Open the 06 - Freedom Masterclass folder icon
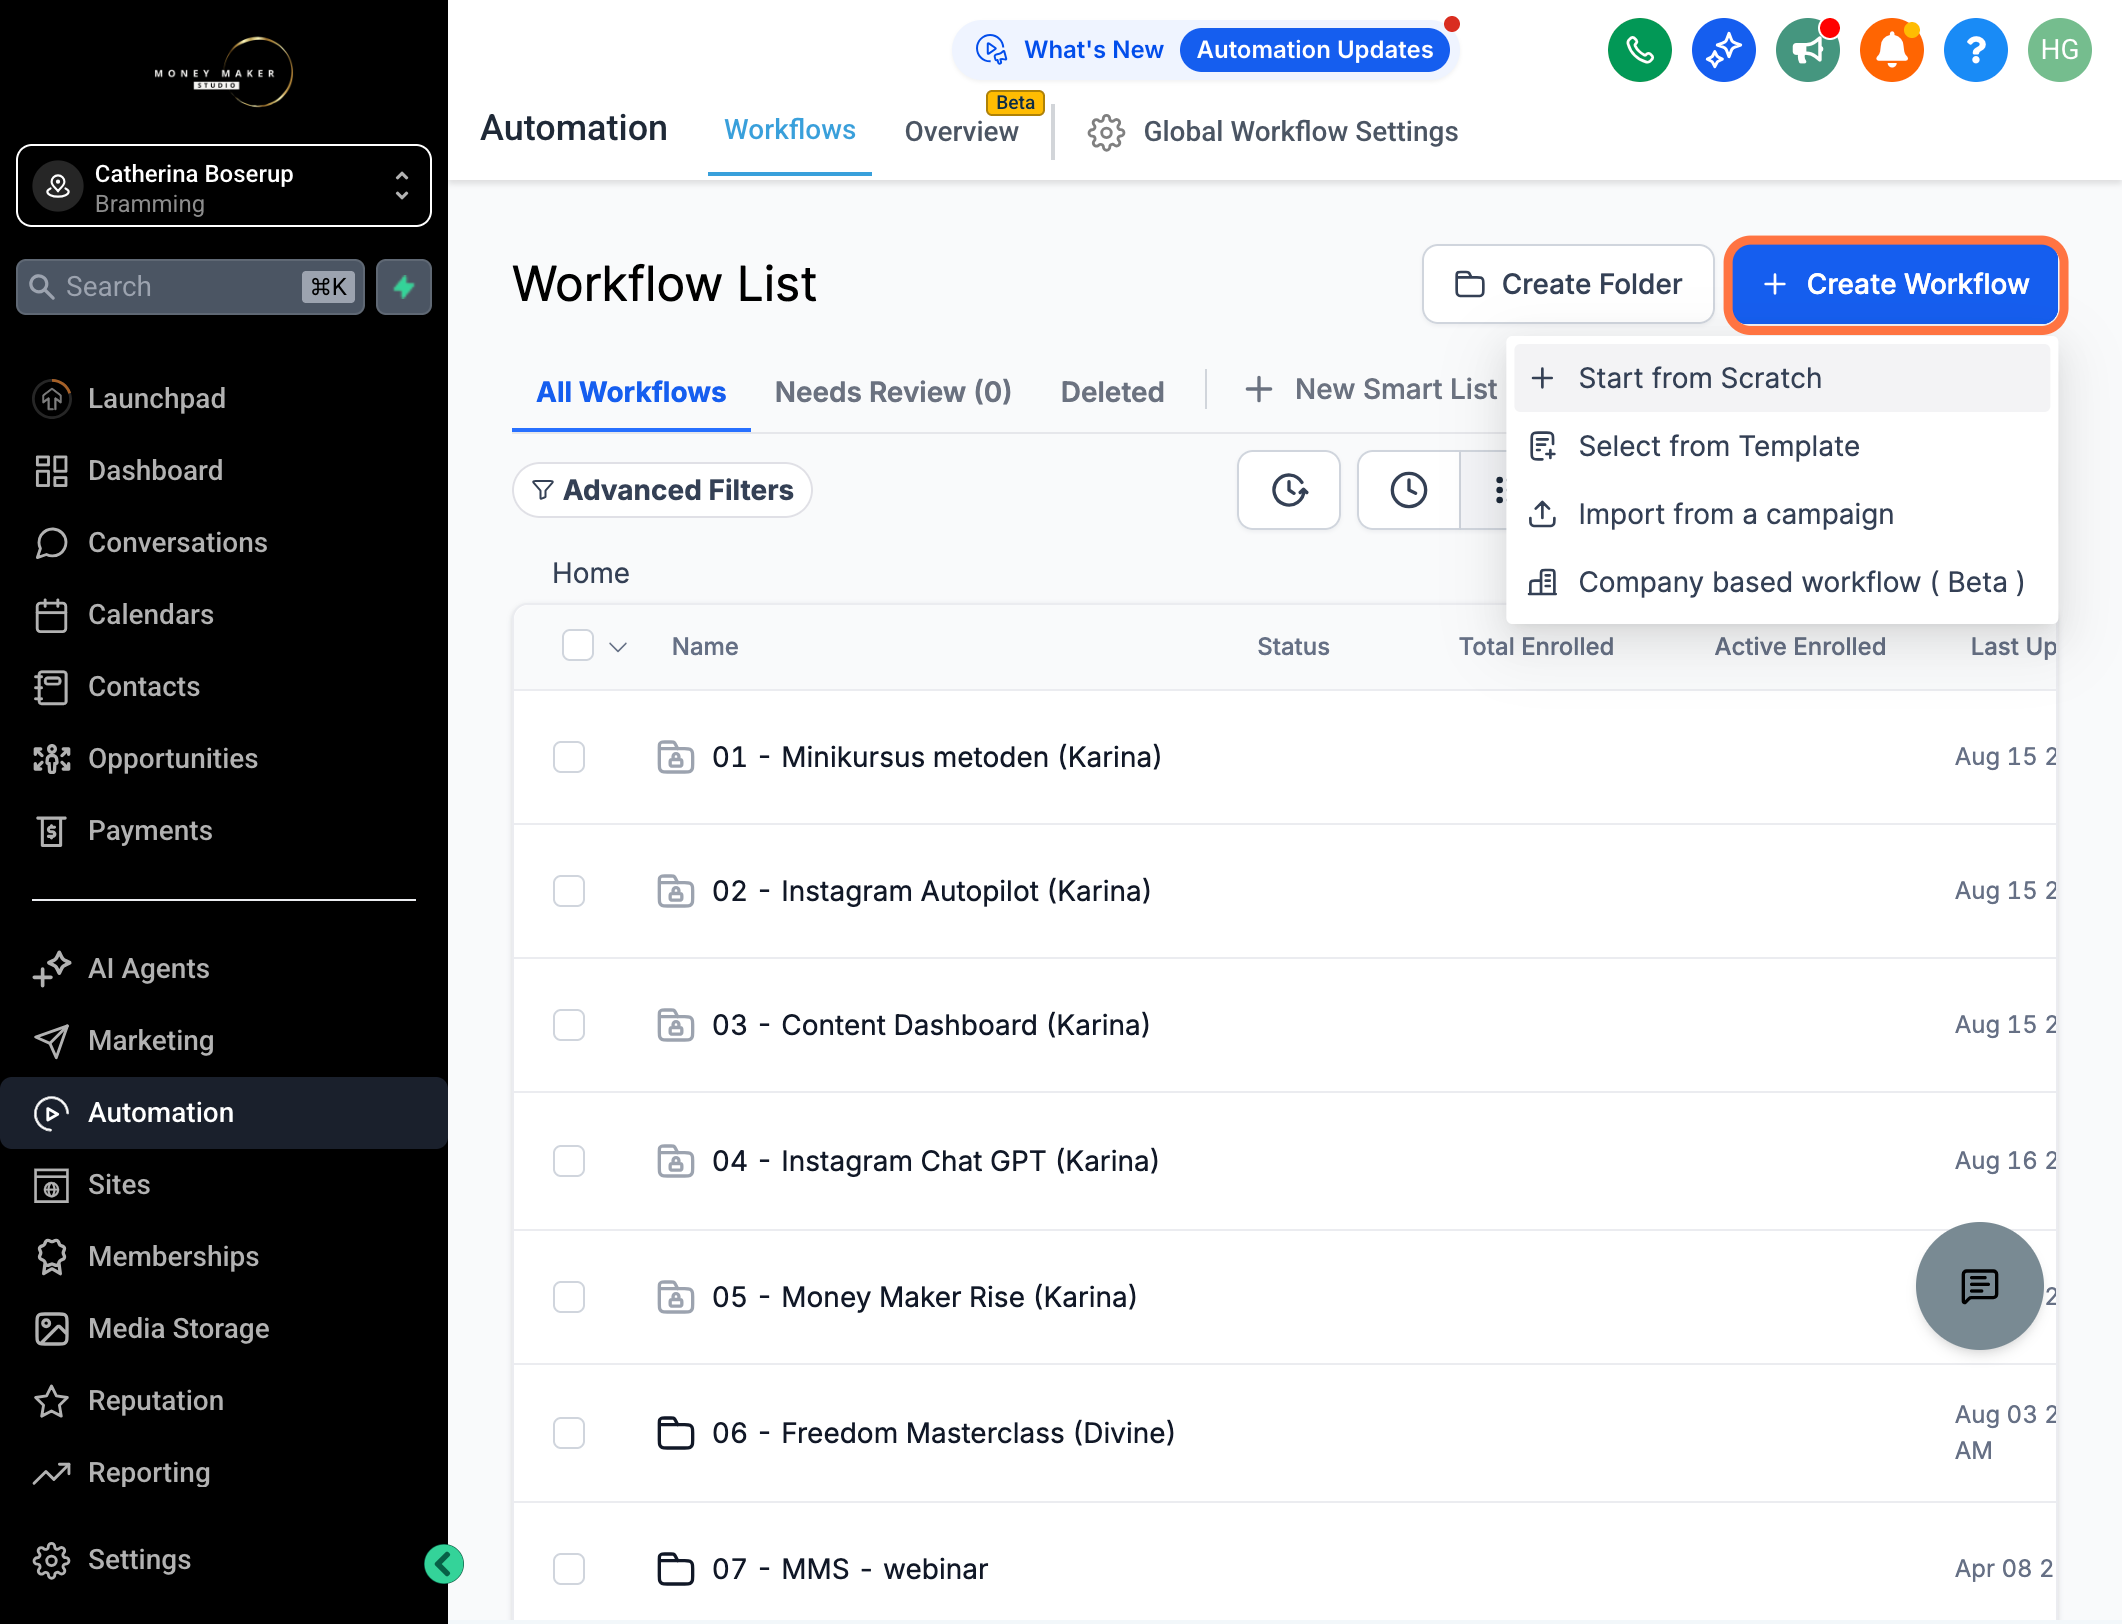Image resolution: width=2122 pixels, height=1624 pixels. click(676, 1433)
